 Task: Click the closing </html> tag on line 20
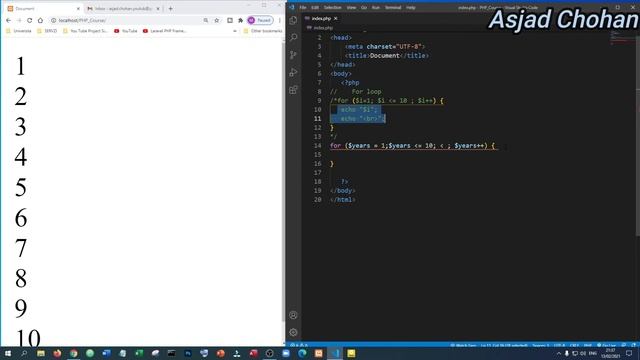tap(342, 200)
